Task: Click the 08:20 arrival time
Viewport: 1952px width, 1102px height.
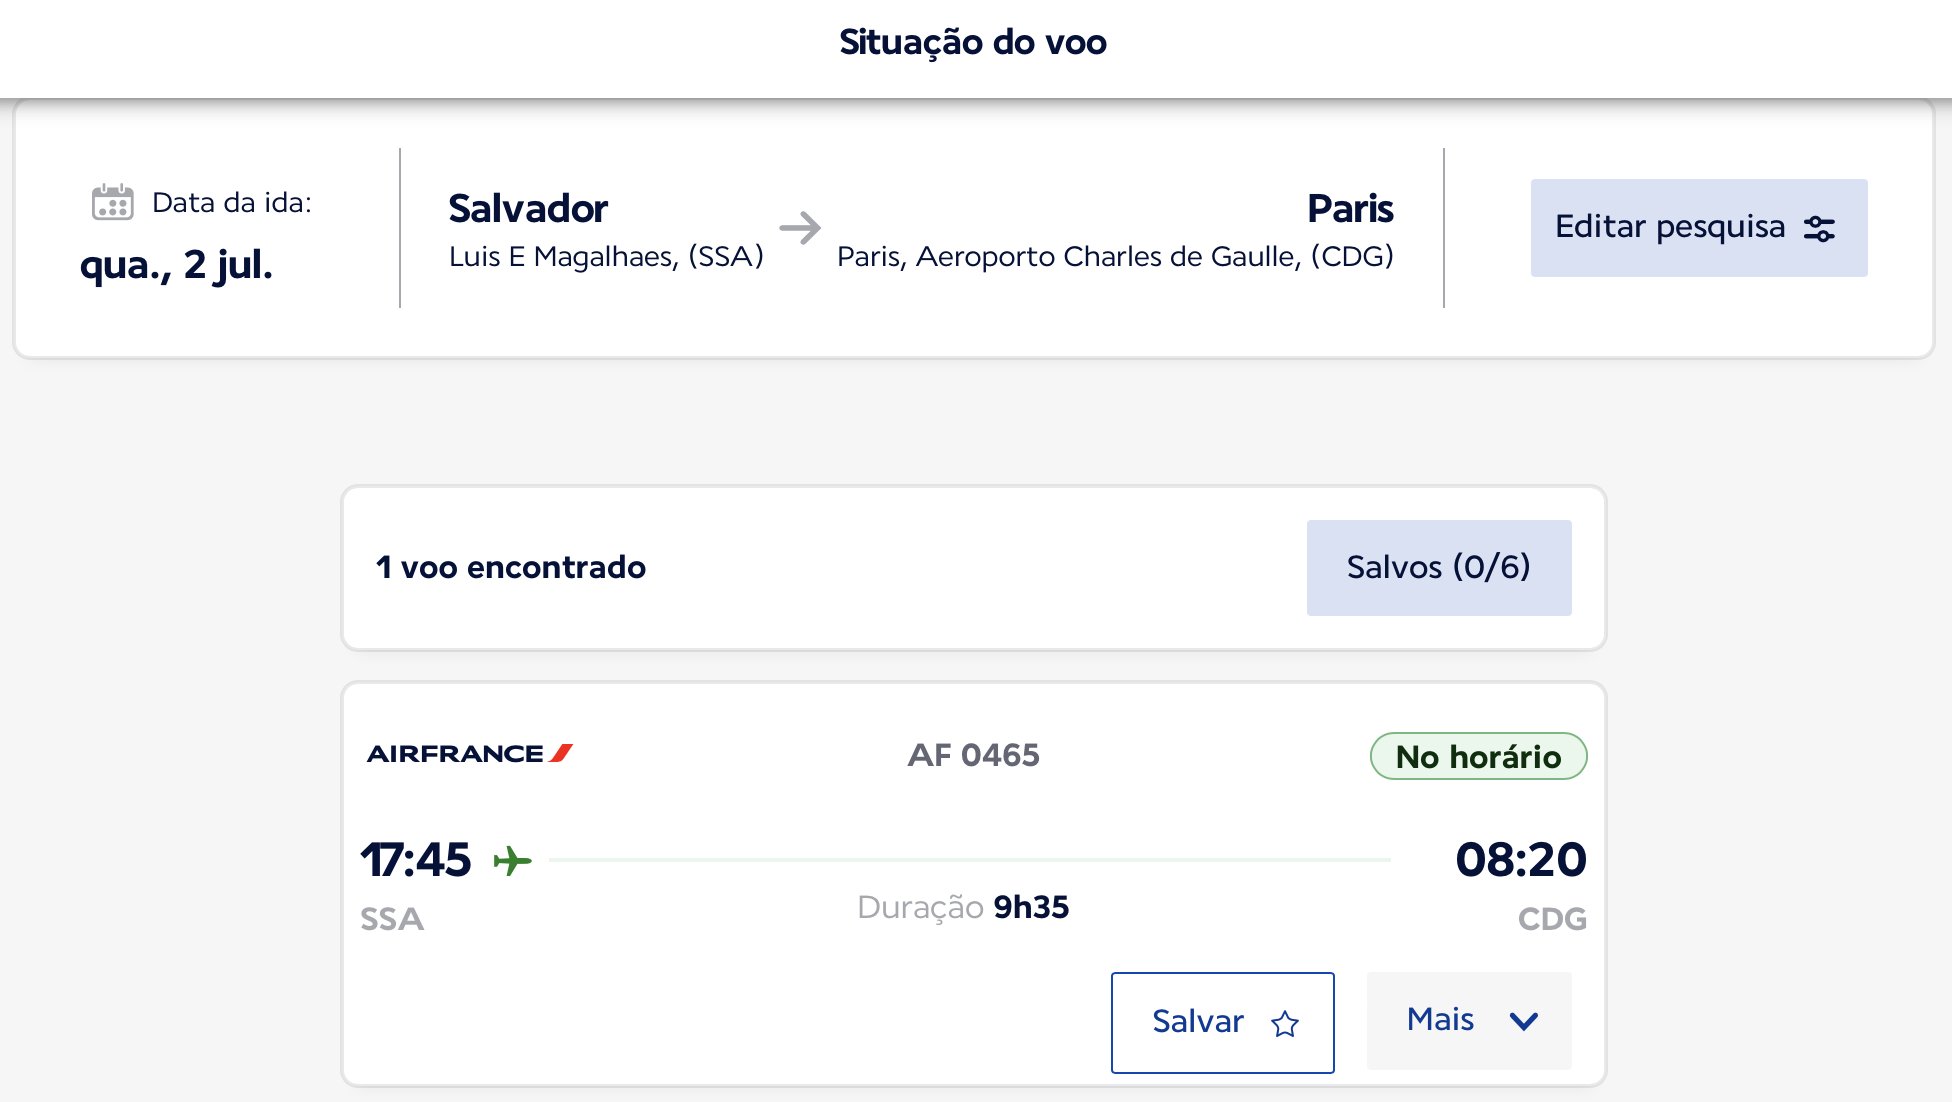Action: (1521, 859)
